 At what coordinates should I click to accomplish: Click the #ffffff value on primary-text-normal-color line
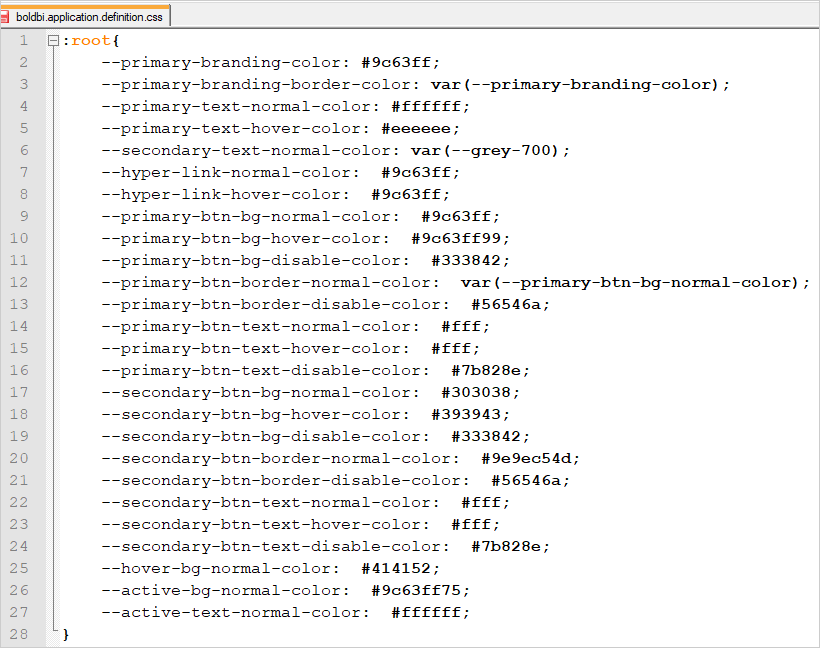430,107
